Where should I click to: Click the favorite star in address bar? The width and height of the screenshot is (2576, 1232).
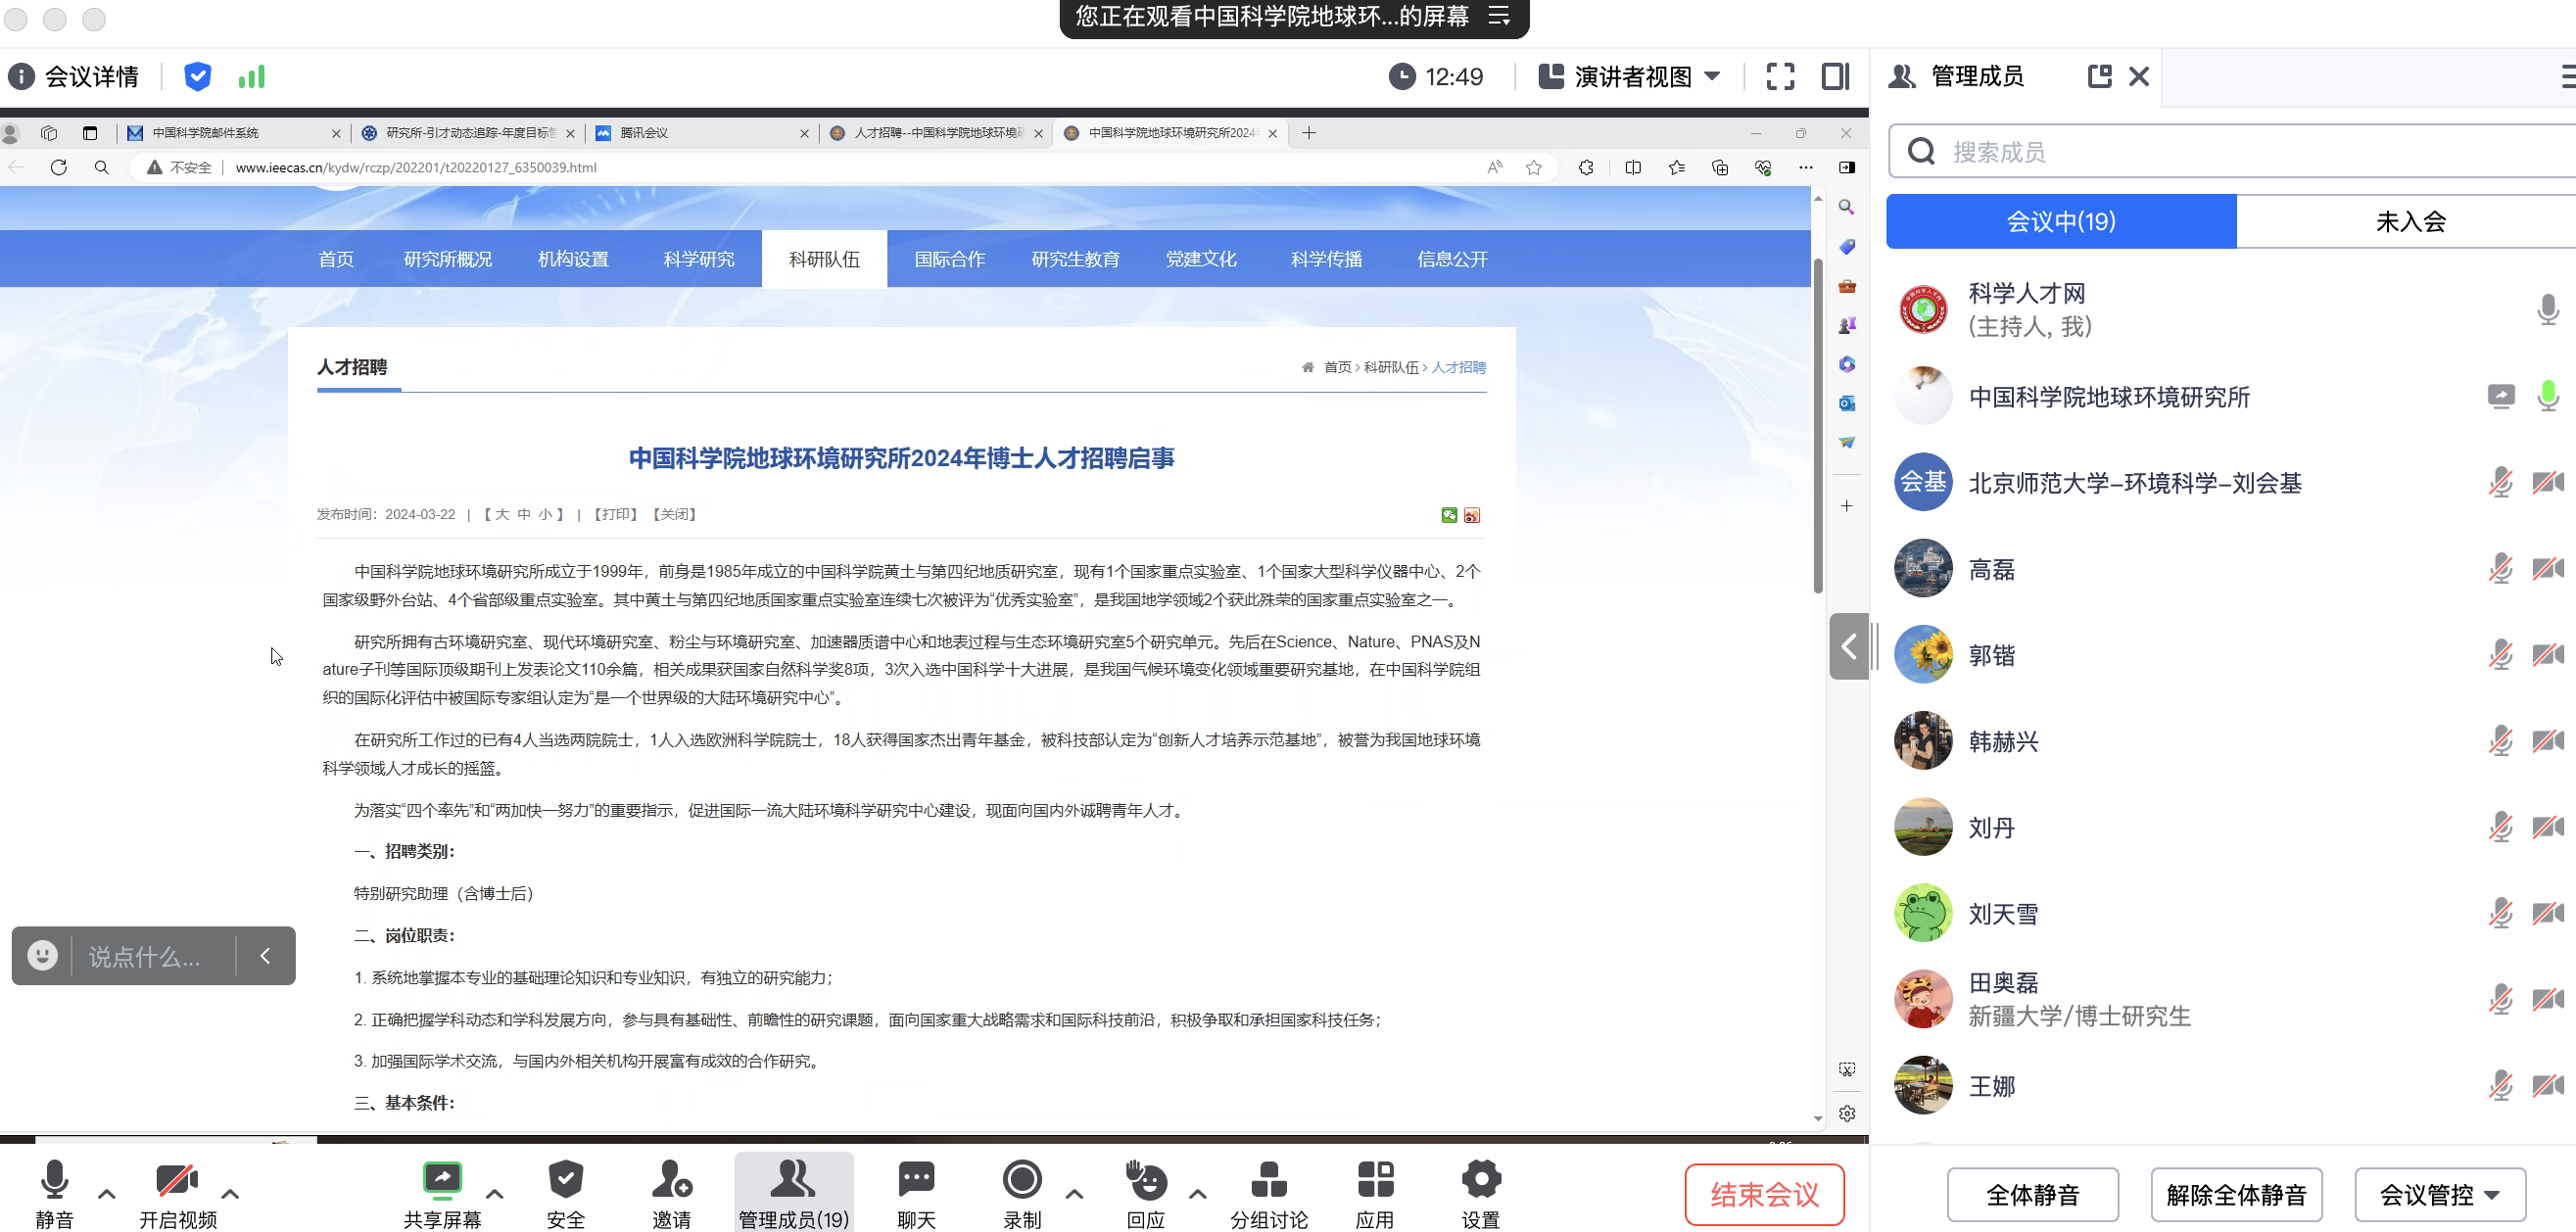[x=1534, y=167]
